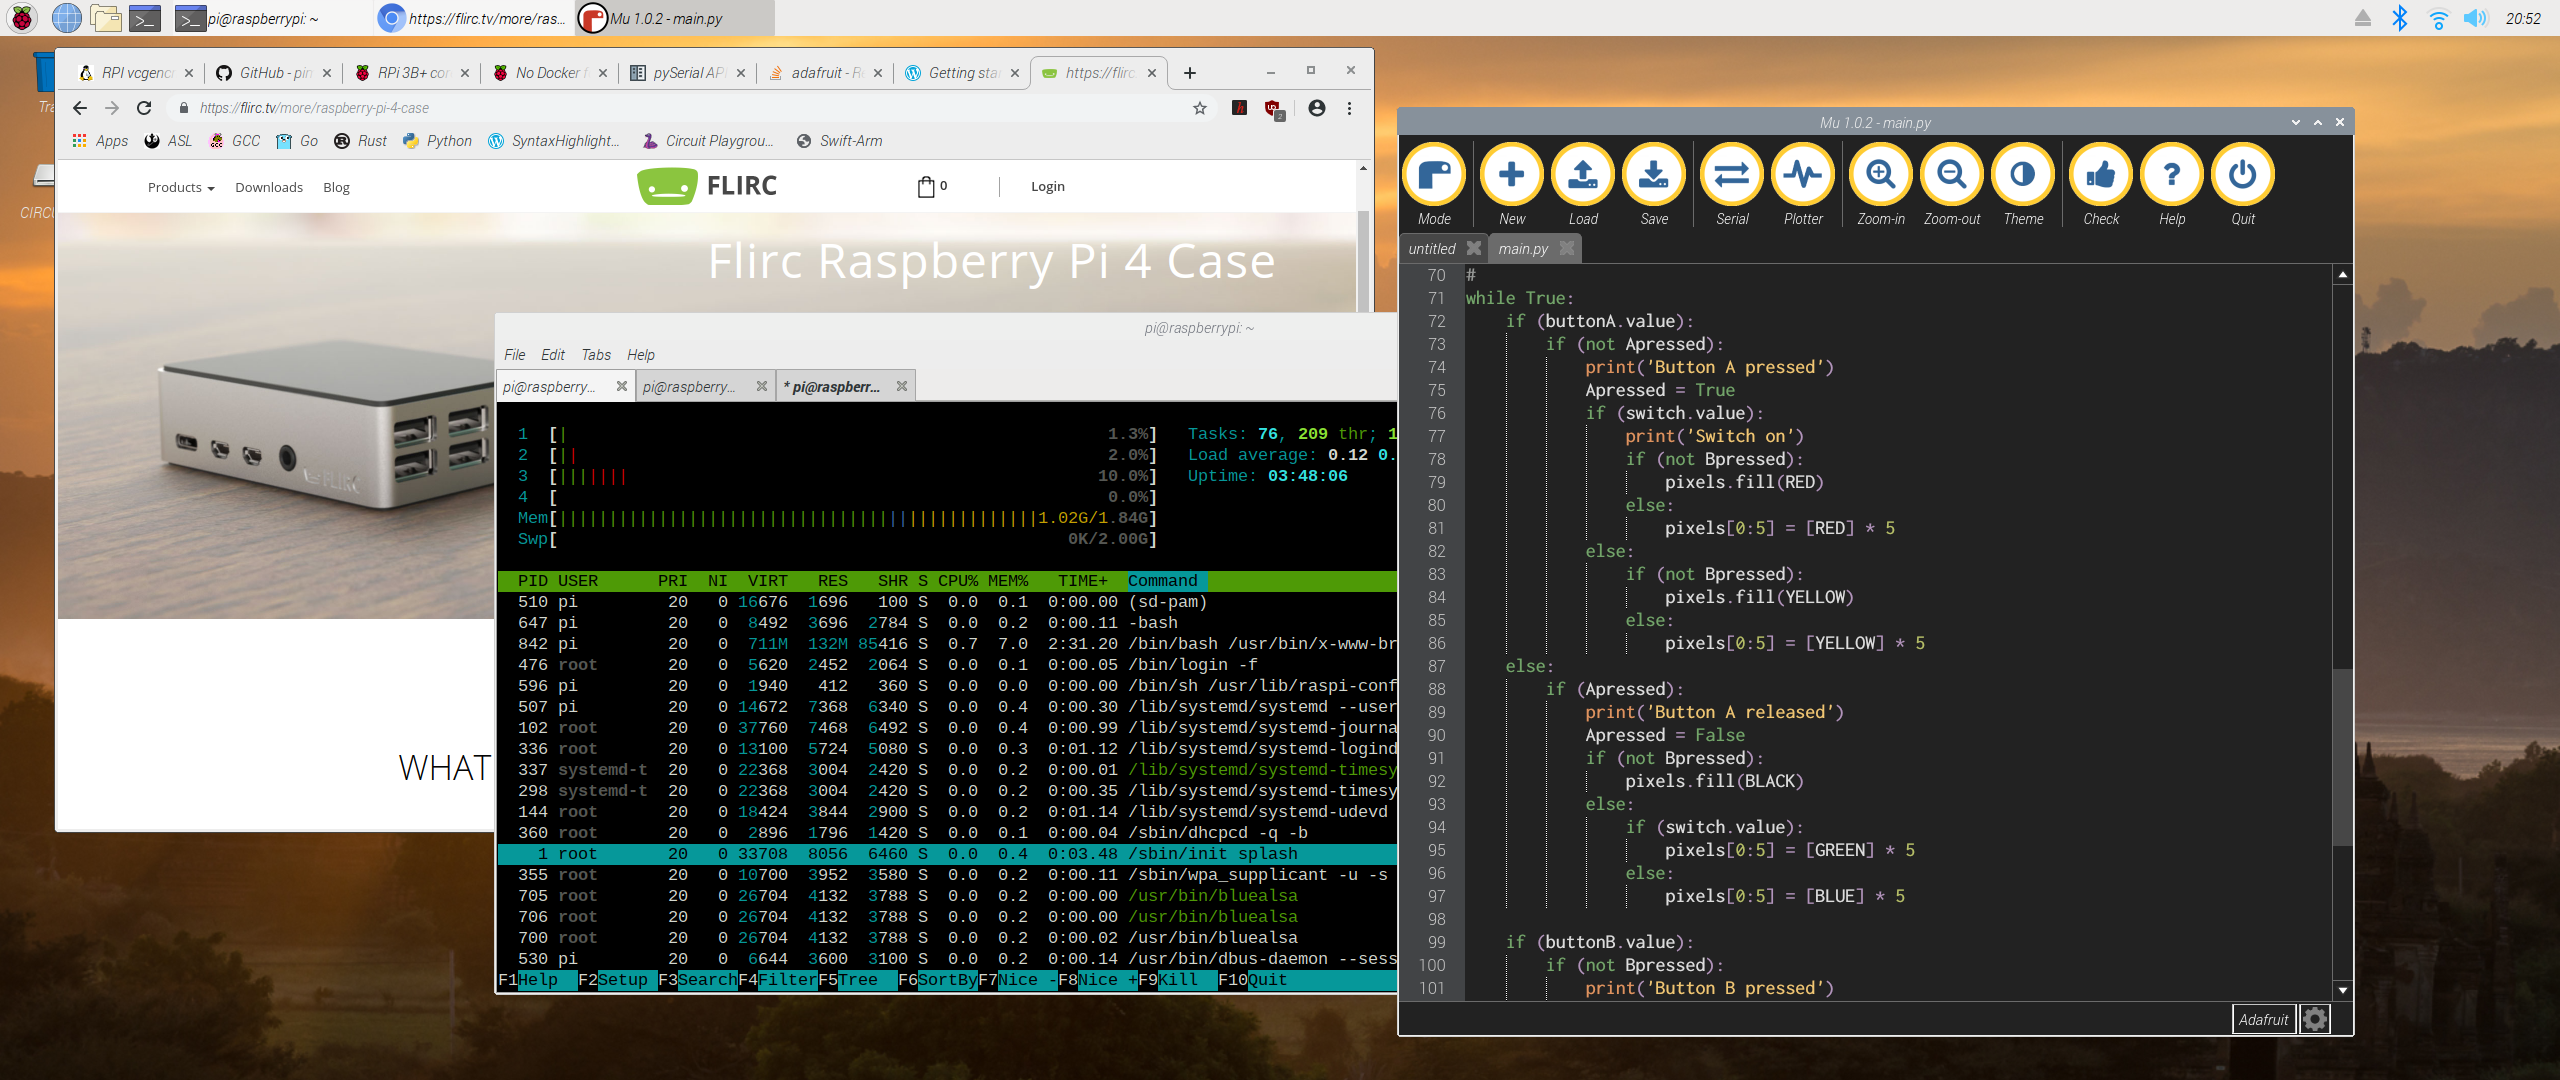The width and height of the screenshot is (2560, 1080).
Task: Zoom-out the Mu editor text
Action: tap(1952, 185)
